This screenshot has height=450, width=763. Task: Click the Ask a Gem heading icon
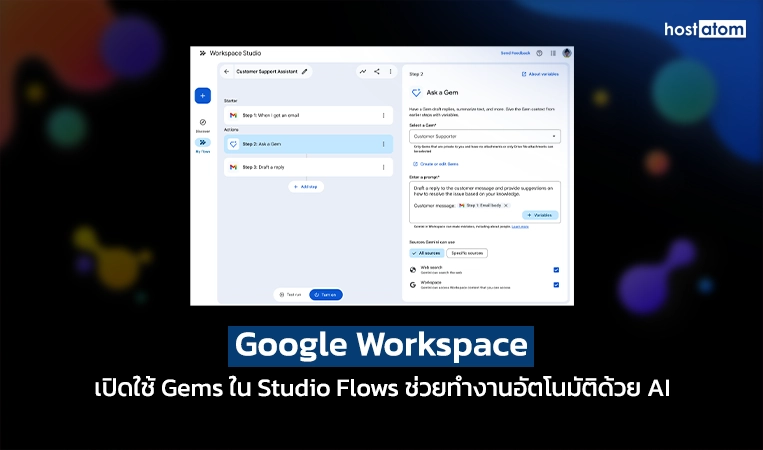coord(416,92)
